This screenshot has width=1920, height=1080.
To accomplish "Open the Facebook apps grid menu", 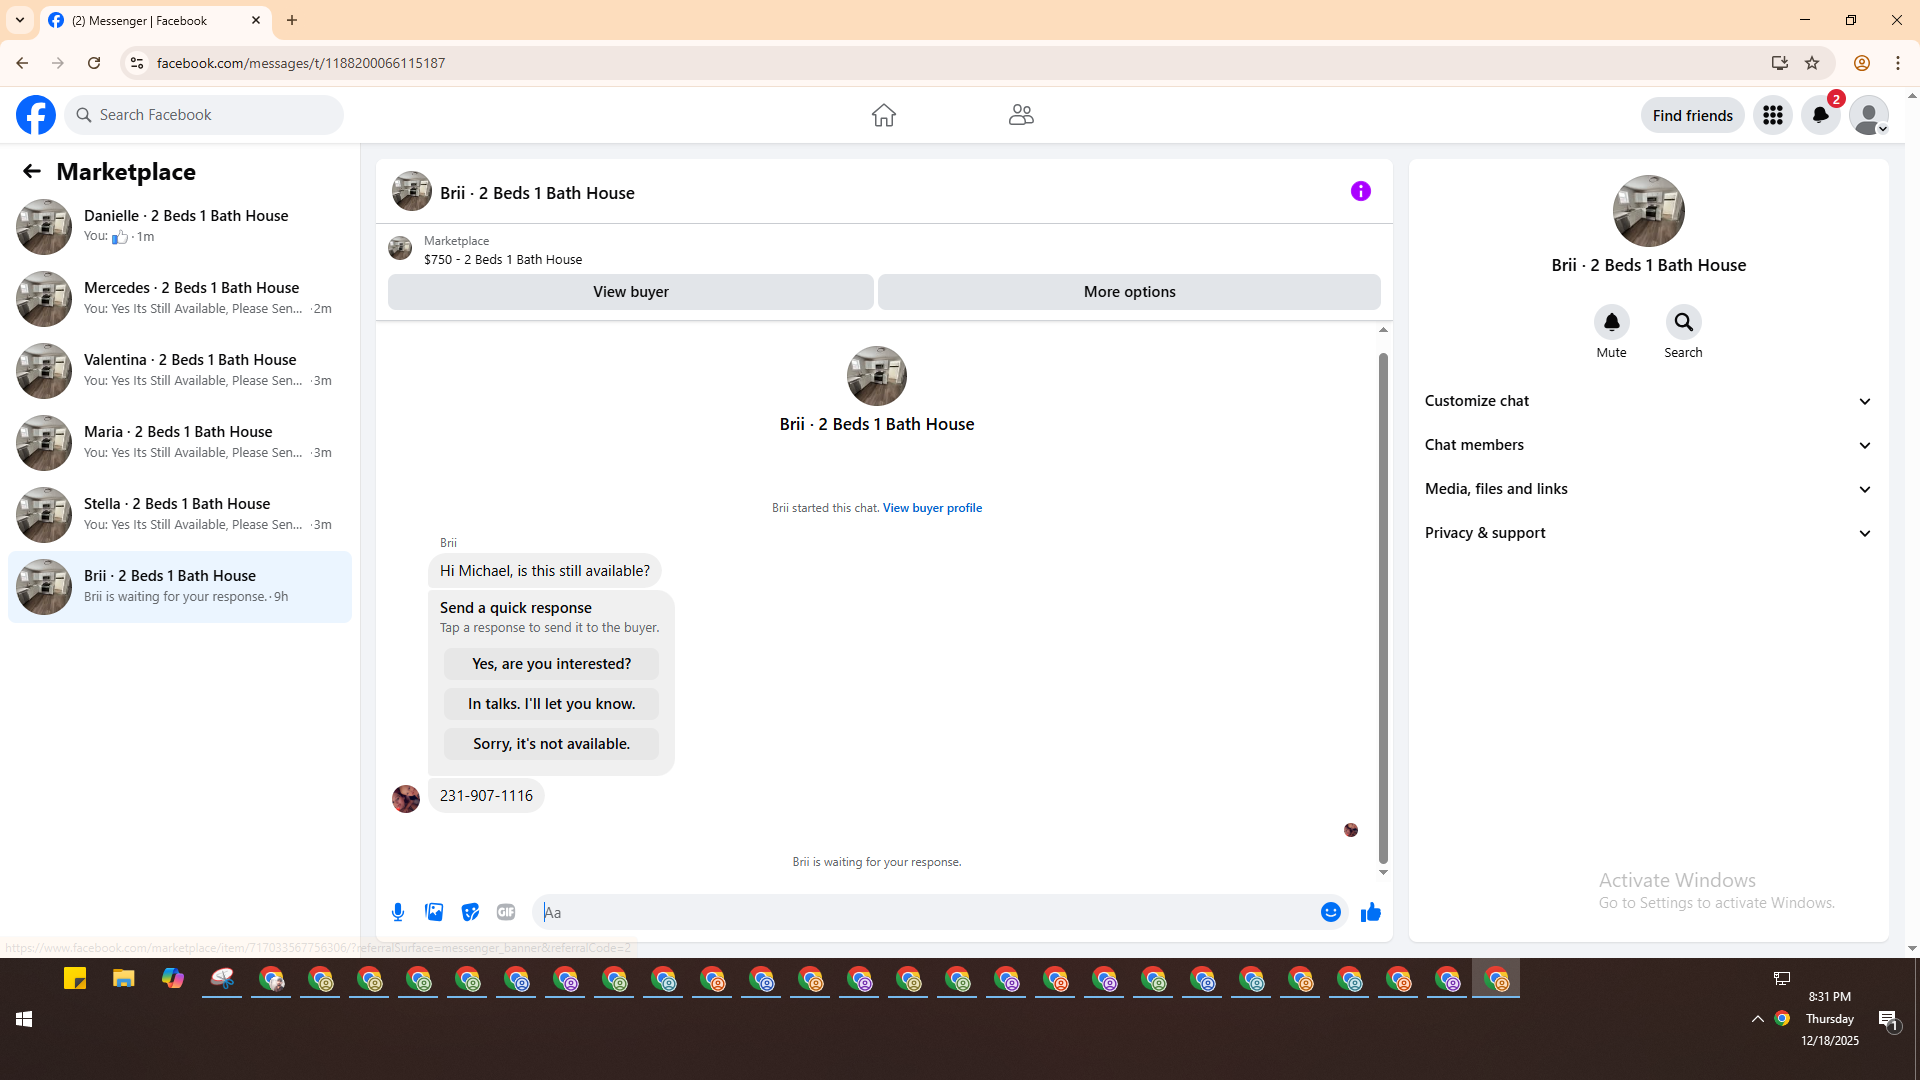I will [x=1772, y=115].
